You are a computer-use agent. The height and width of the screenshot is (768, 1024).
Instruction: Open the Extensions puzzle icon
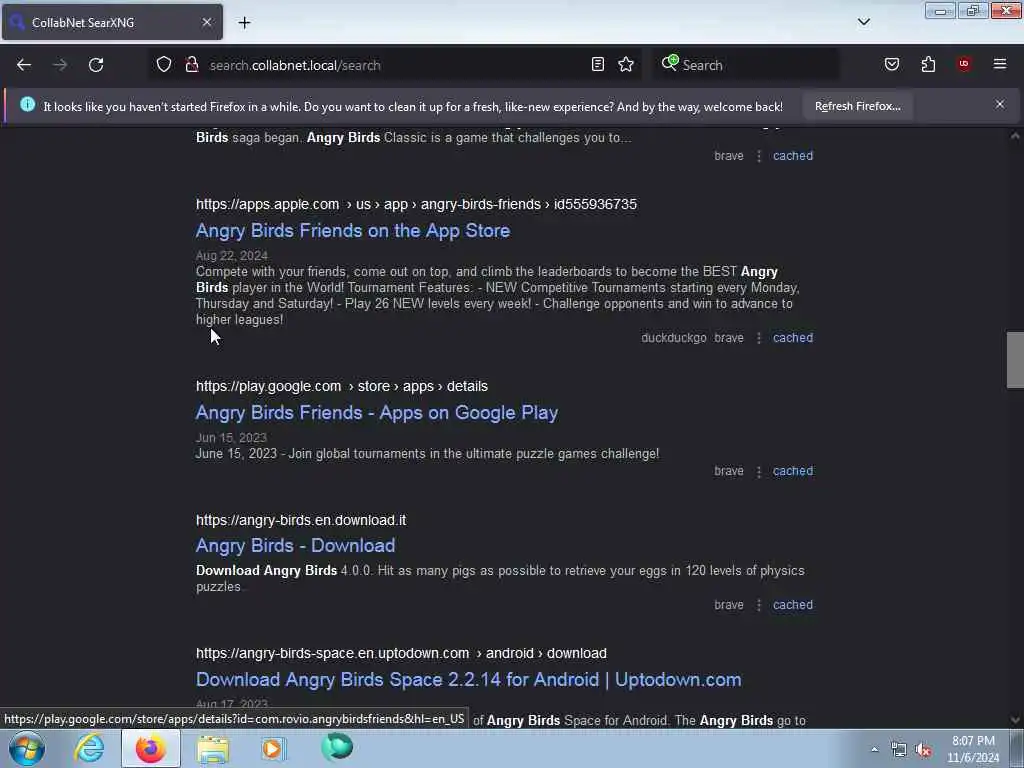pos(928,64)
